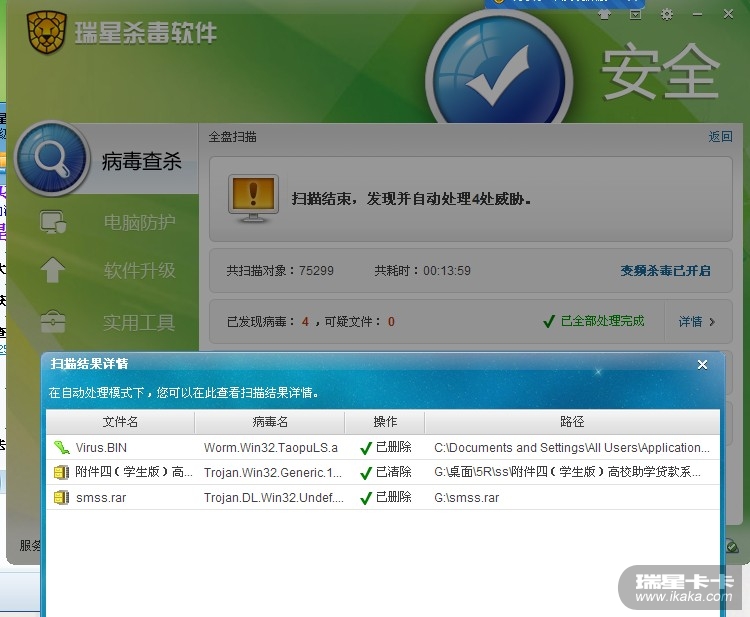This screenshot has width=750, height=617.
Task: Click the smss.rar archive icon
Action: tap(61, 497)
